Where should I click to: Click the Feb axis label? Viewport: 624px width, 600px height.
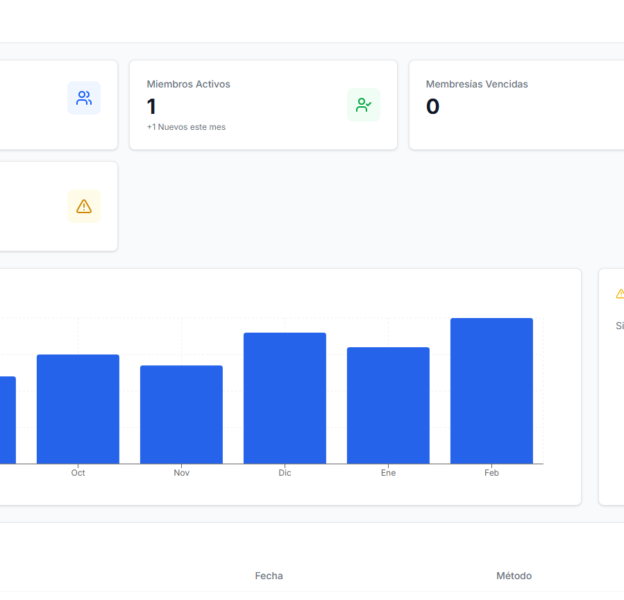(x=491, y=472)
